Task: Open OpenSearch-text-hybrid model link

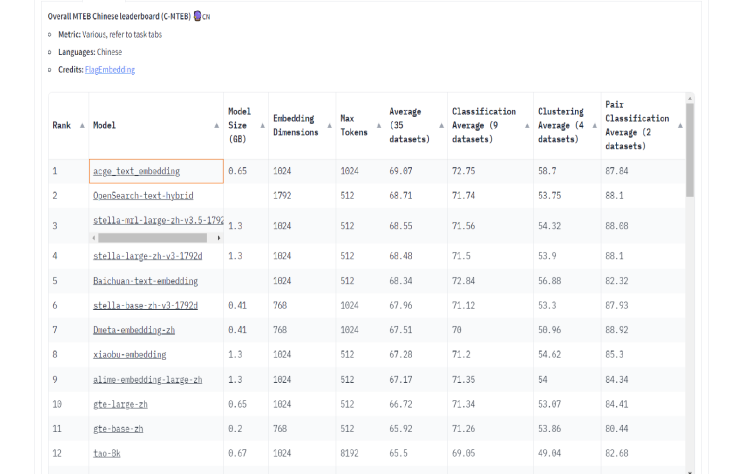Action: pos(143,196)
